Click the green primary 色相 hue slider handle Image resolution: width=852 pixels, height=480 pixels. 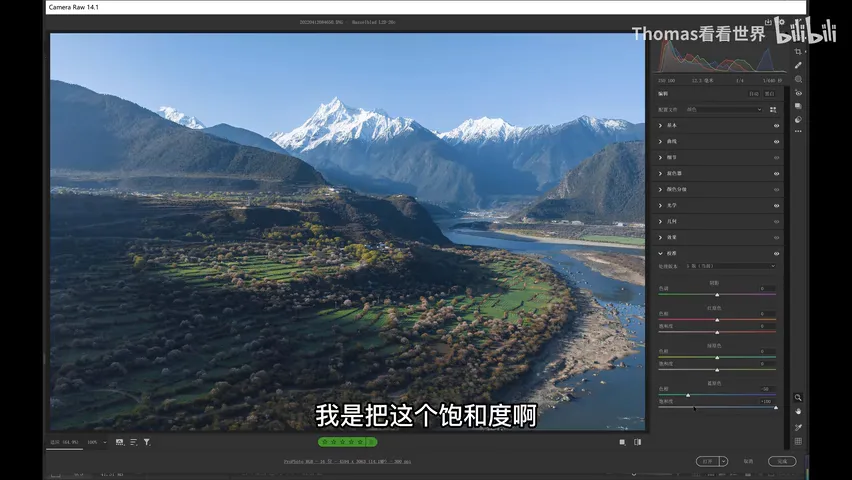pos(717,357)
